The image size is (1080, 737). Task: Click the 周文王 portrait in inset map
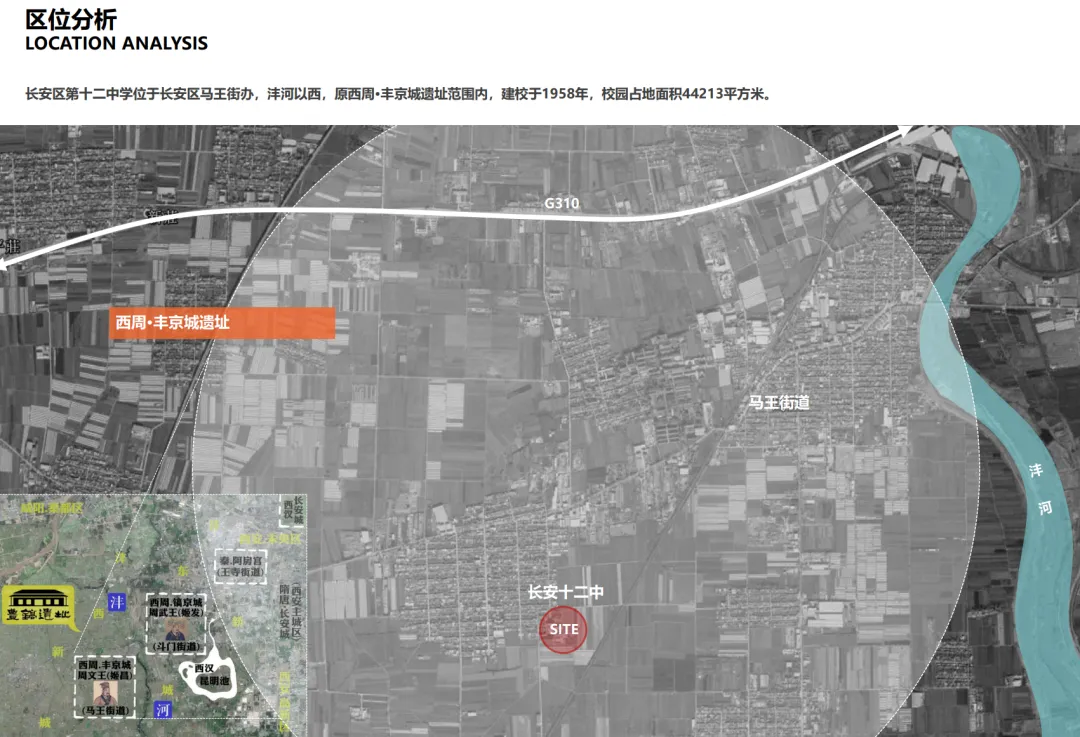(x=105, y=693)
